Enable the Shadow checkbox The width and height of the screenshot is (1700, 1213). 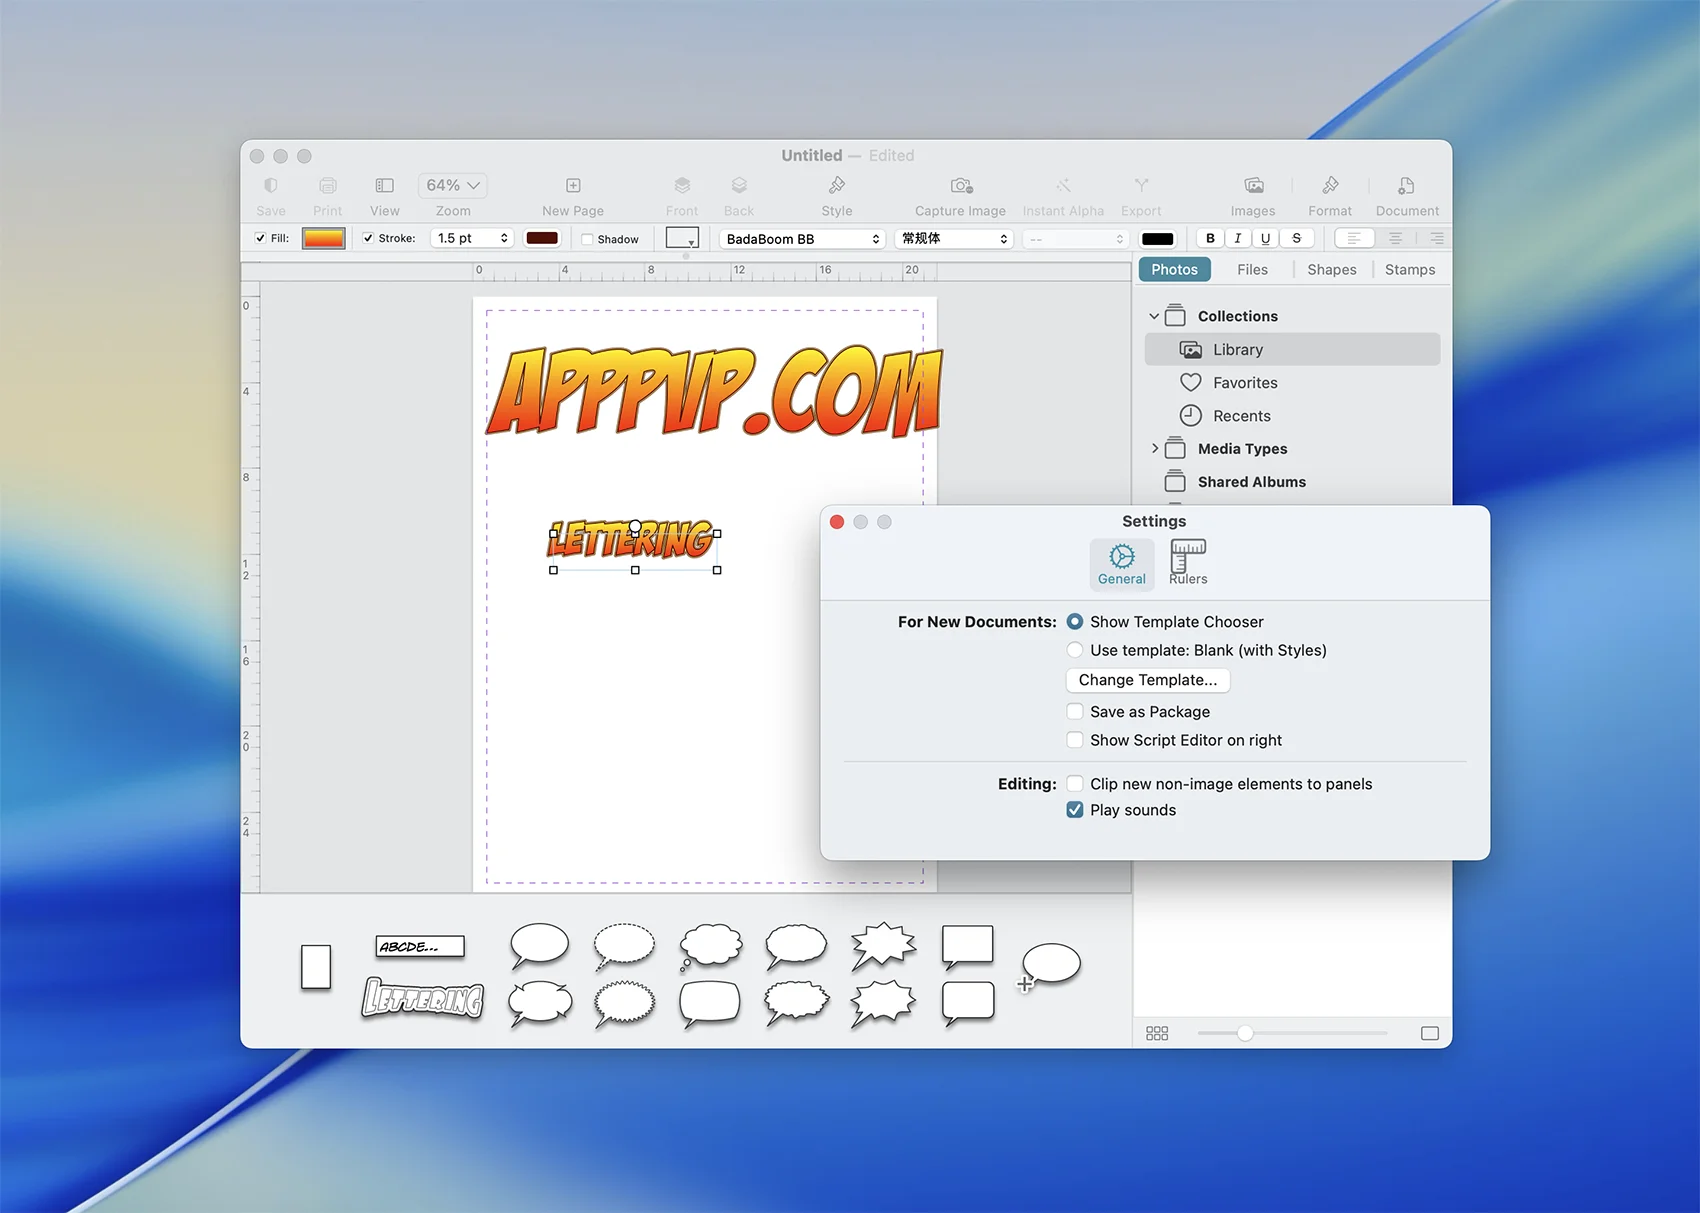pos(588,239)
